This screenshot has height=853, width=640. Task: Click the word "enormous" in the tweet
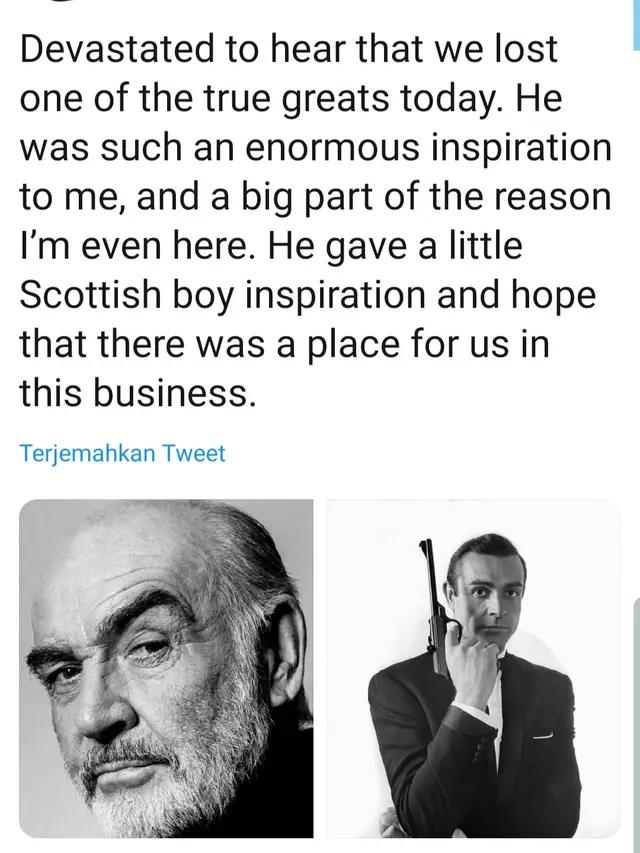point(331,148)
